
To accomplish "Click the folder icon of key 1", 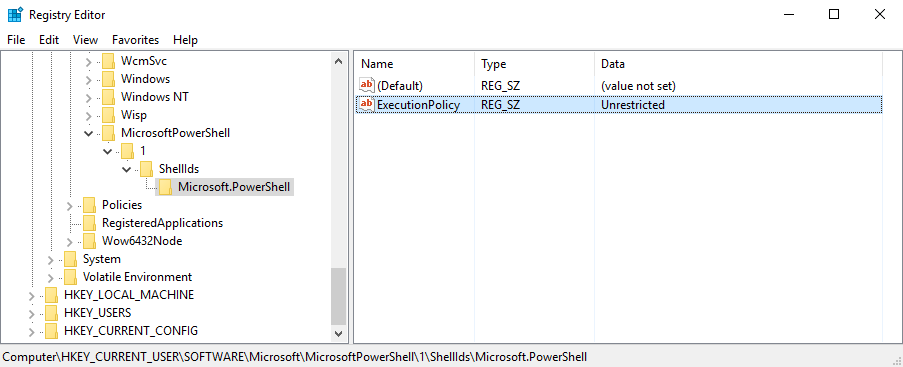I will 127,150.
